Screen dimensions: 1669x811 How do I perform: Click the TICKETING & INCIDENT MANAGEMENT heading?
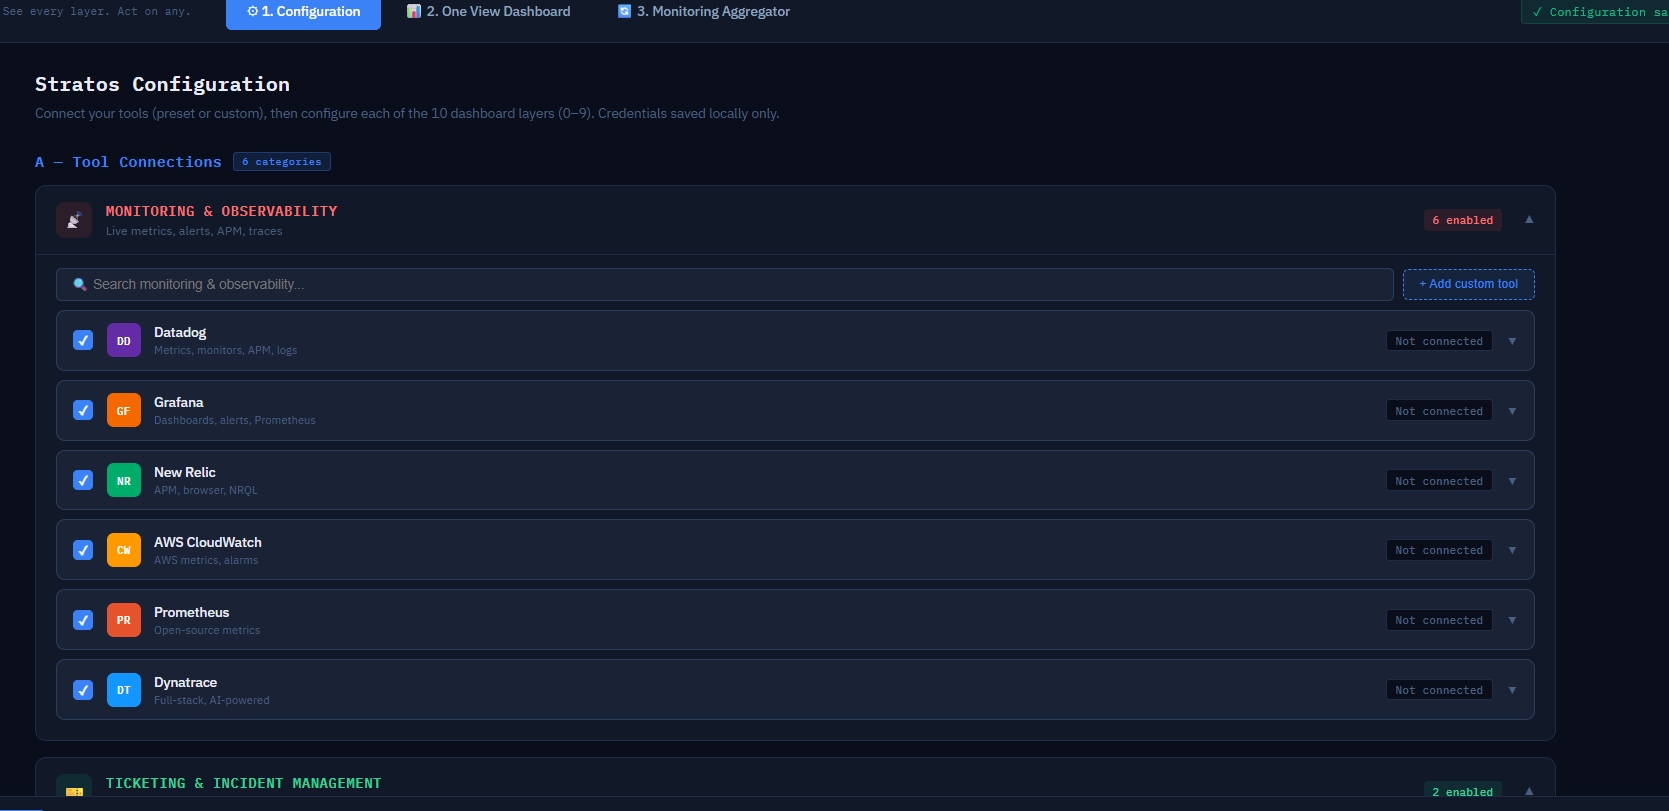point(244,783)
